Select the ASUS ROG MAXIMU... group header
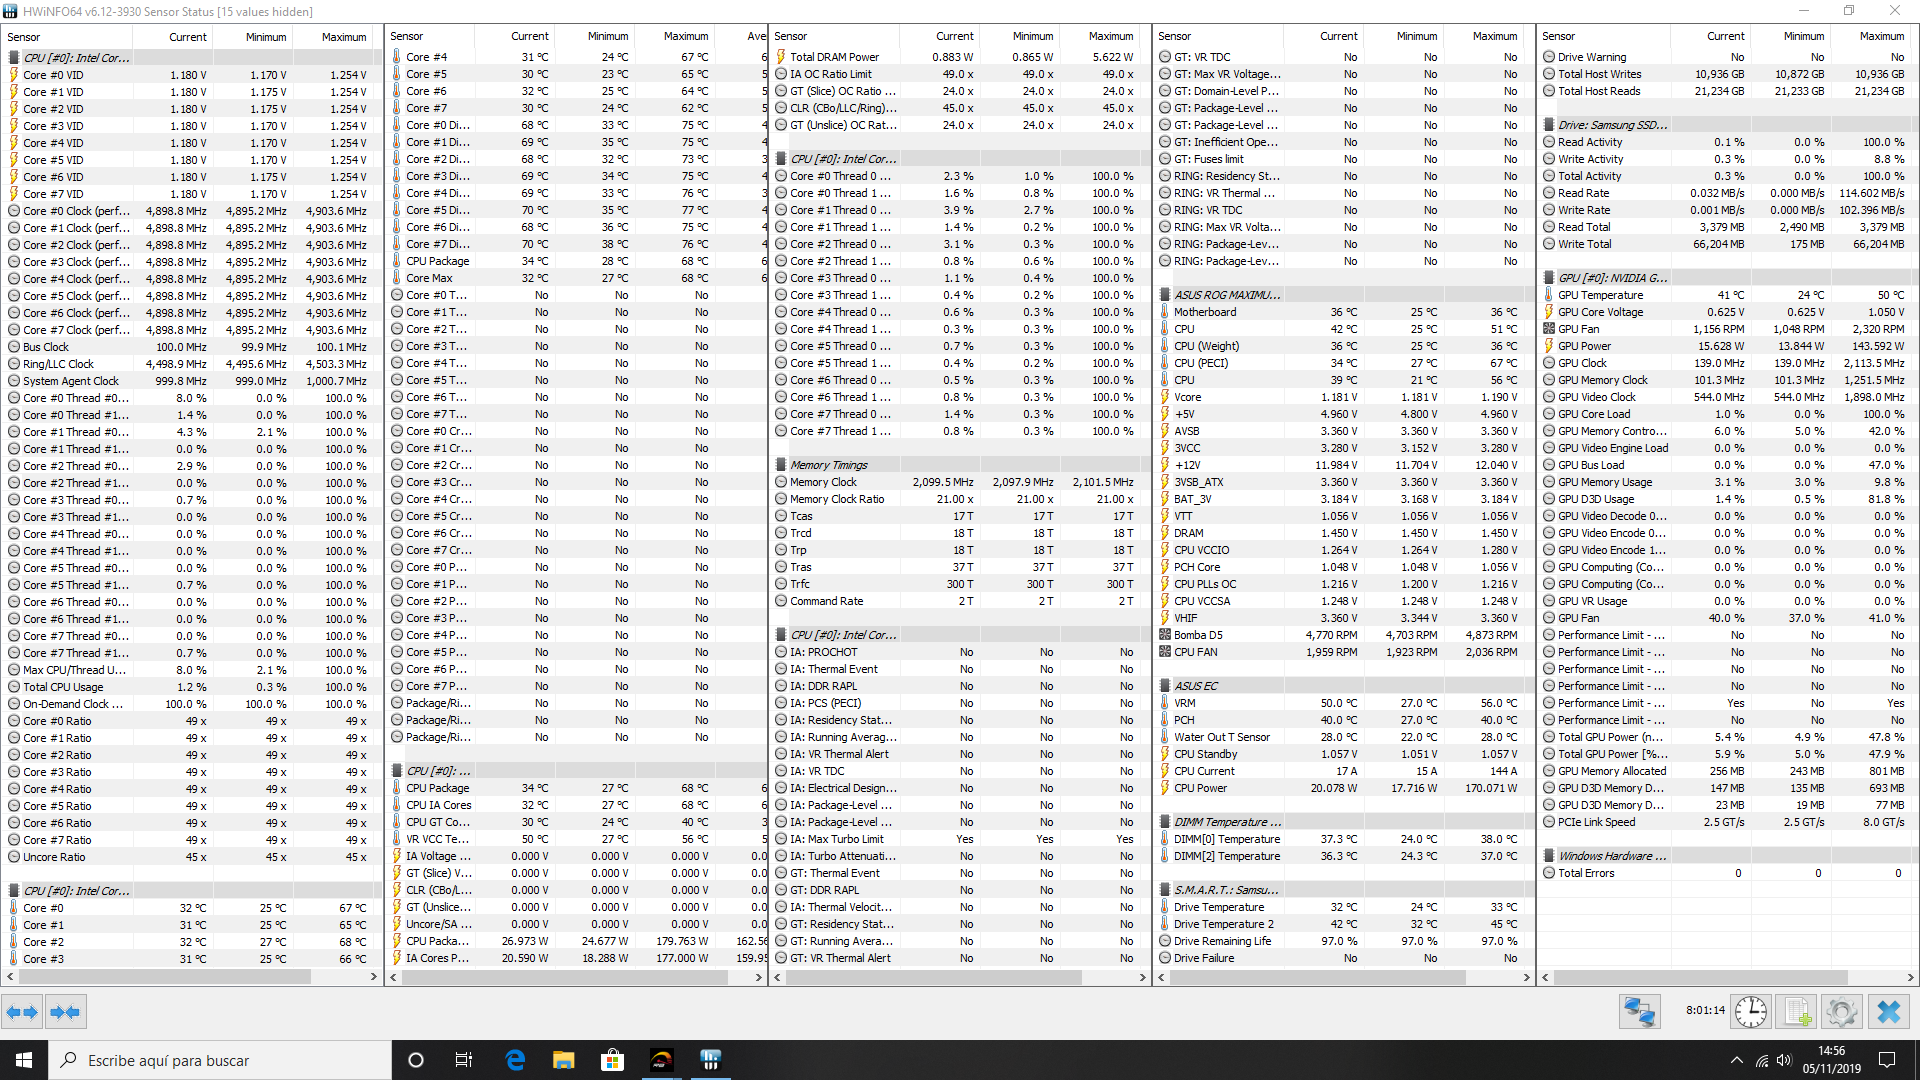The width and height of the screenshot is (1920, 1080). pyautogui.click(x=1226, y=295)
